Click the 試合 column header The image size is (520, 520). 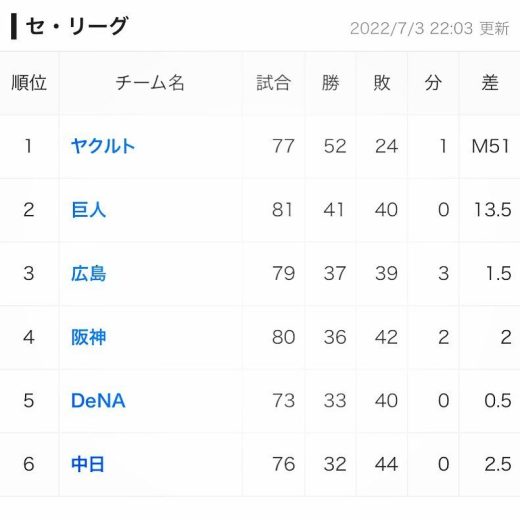[273, 83]
